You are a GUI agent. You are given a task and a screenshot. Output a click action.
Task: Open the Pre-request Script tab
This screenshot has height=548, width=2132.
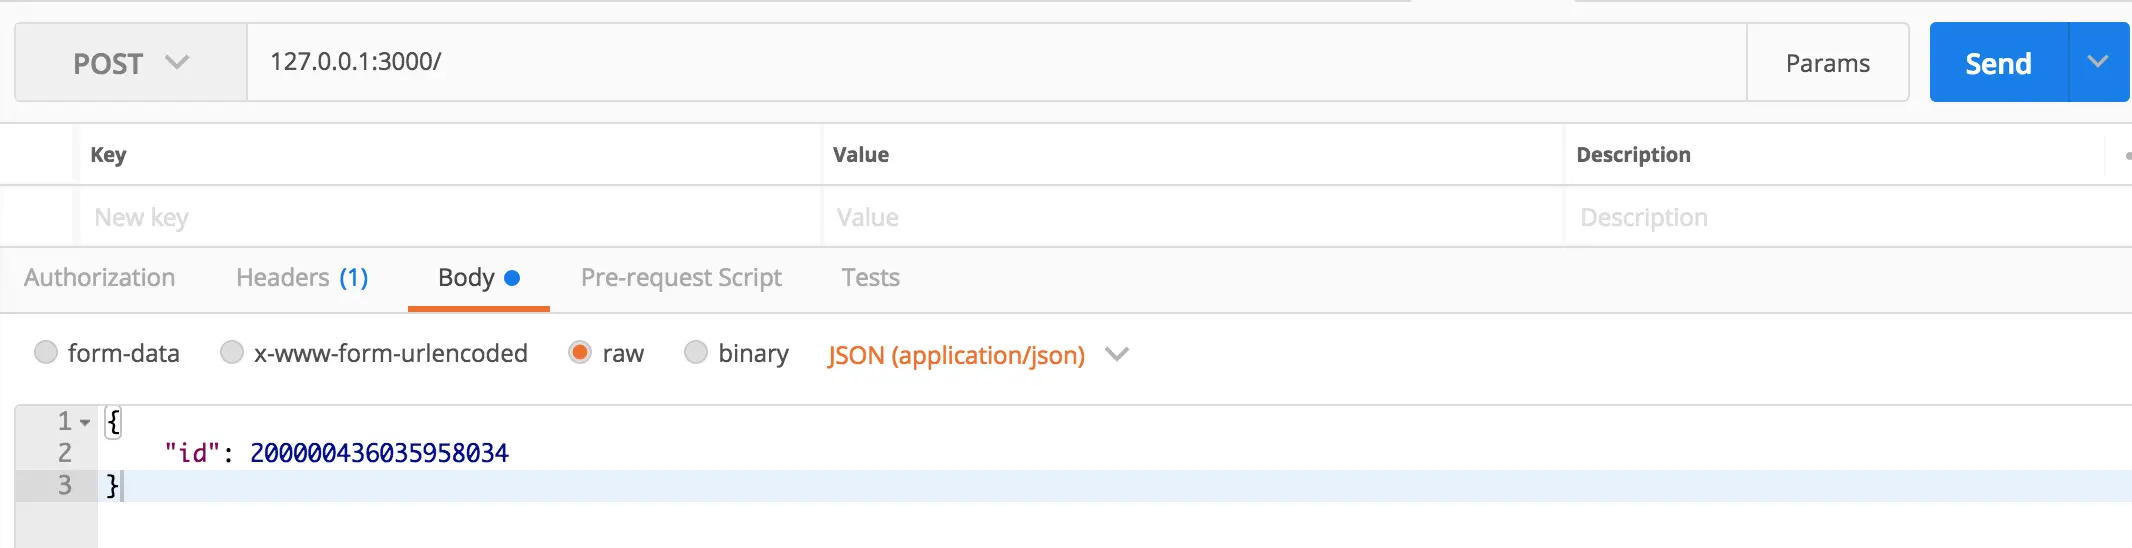(x=681, y=278)
